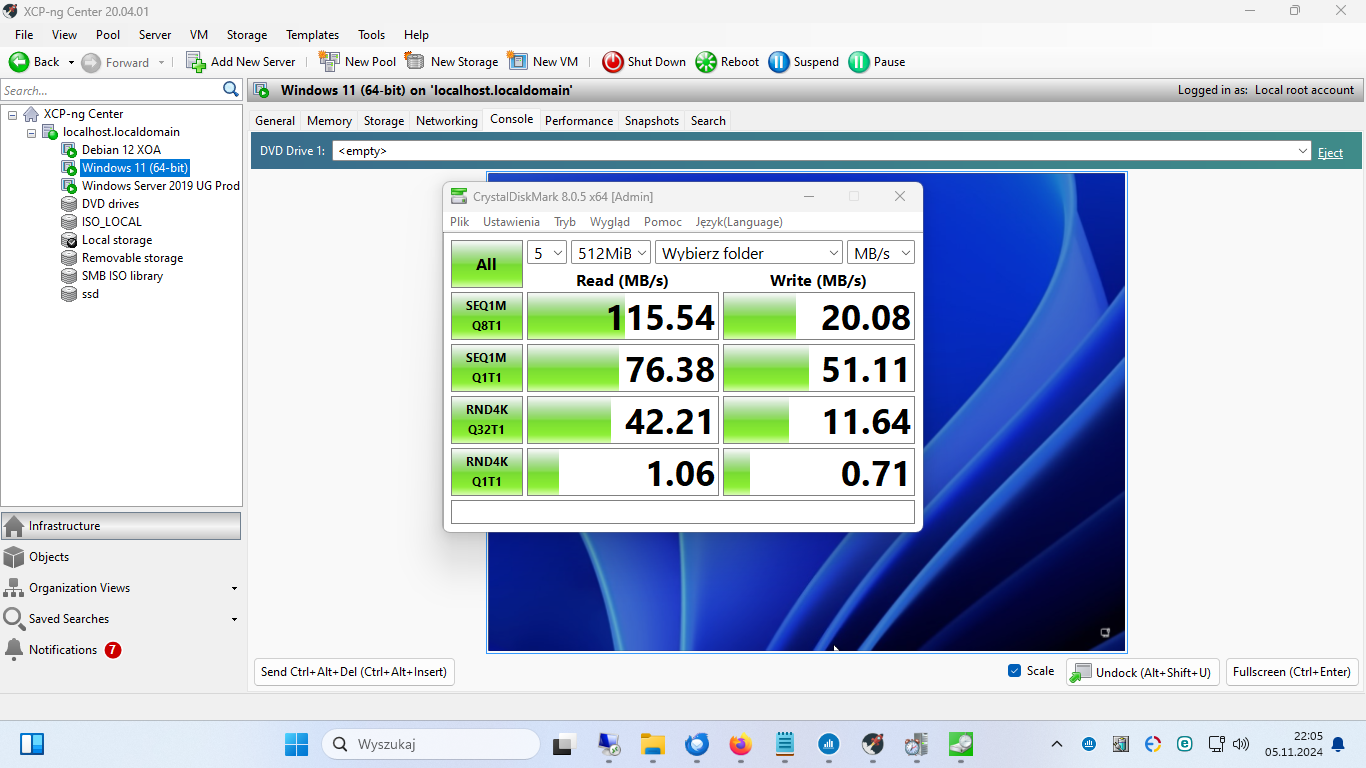The height and width of the screenshot is (768, 1366).
Task: Expand the Saved Searches dropdown arrow
Action: pyautogui.click(x=234, y=619)
